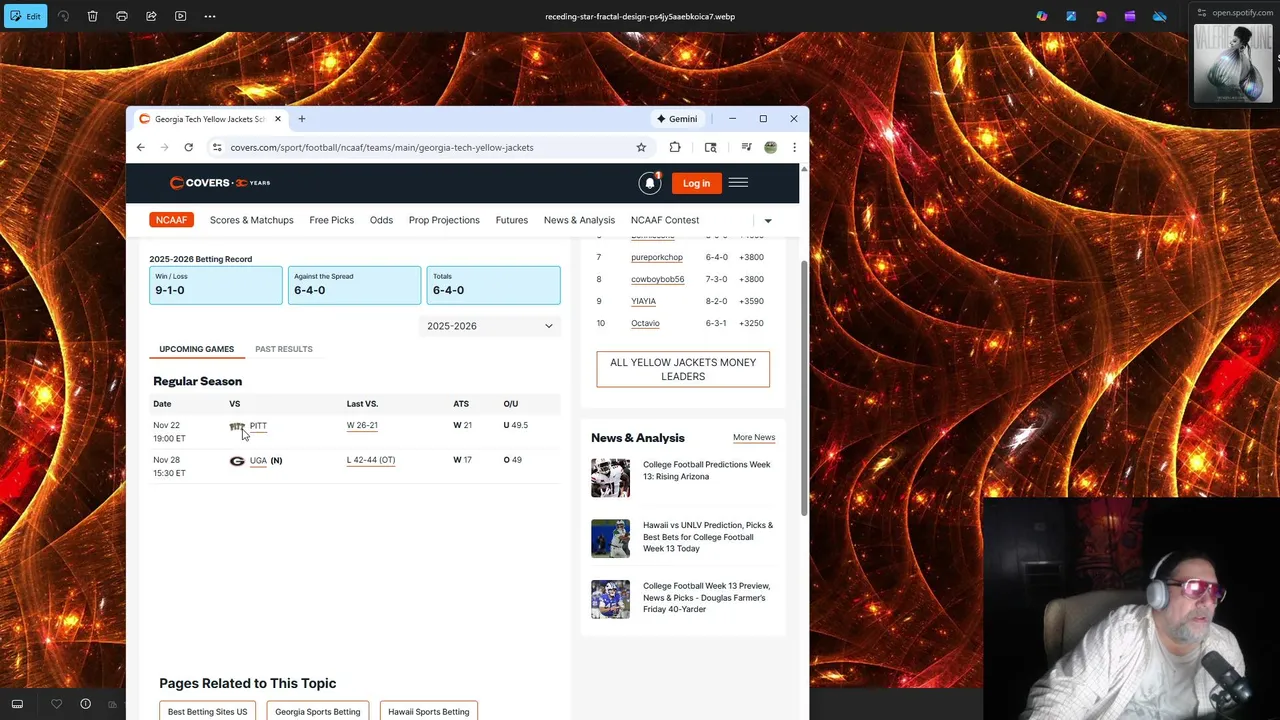The image size is (1280, 720).
Task: Click the filmstrip icon in Photos bottom bar
Action: (17, 704)
